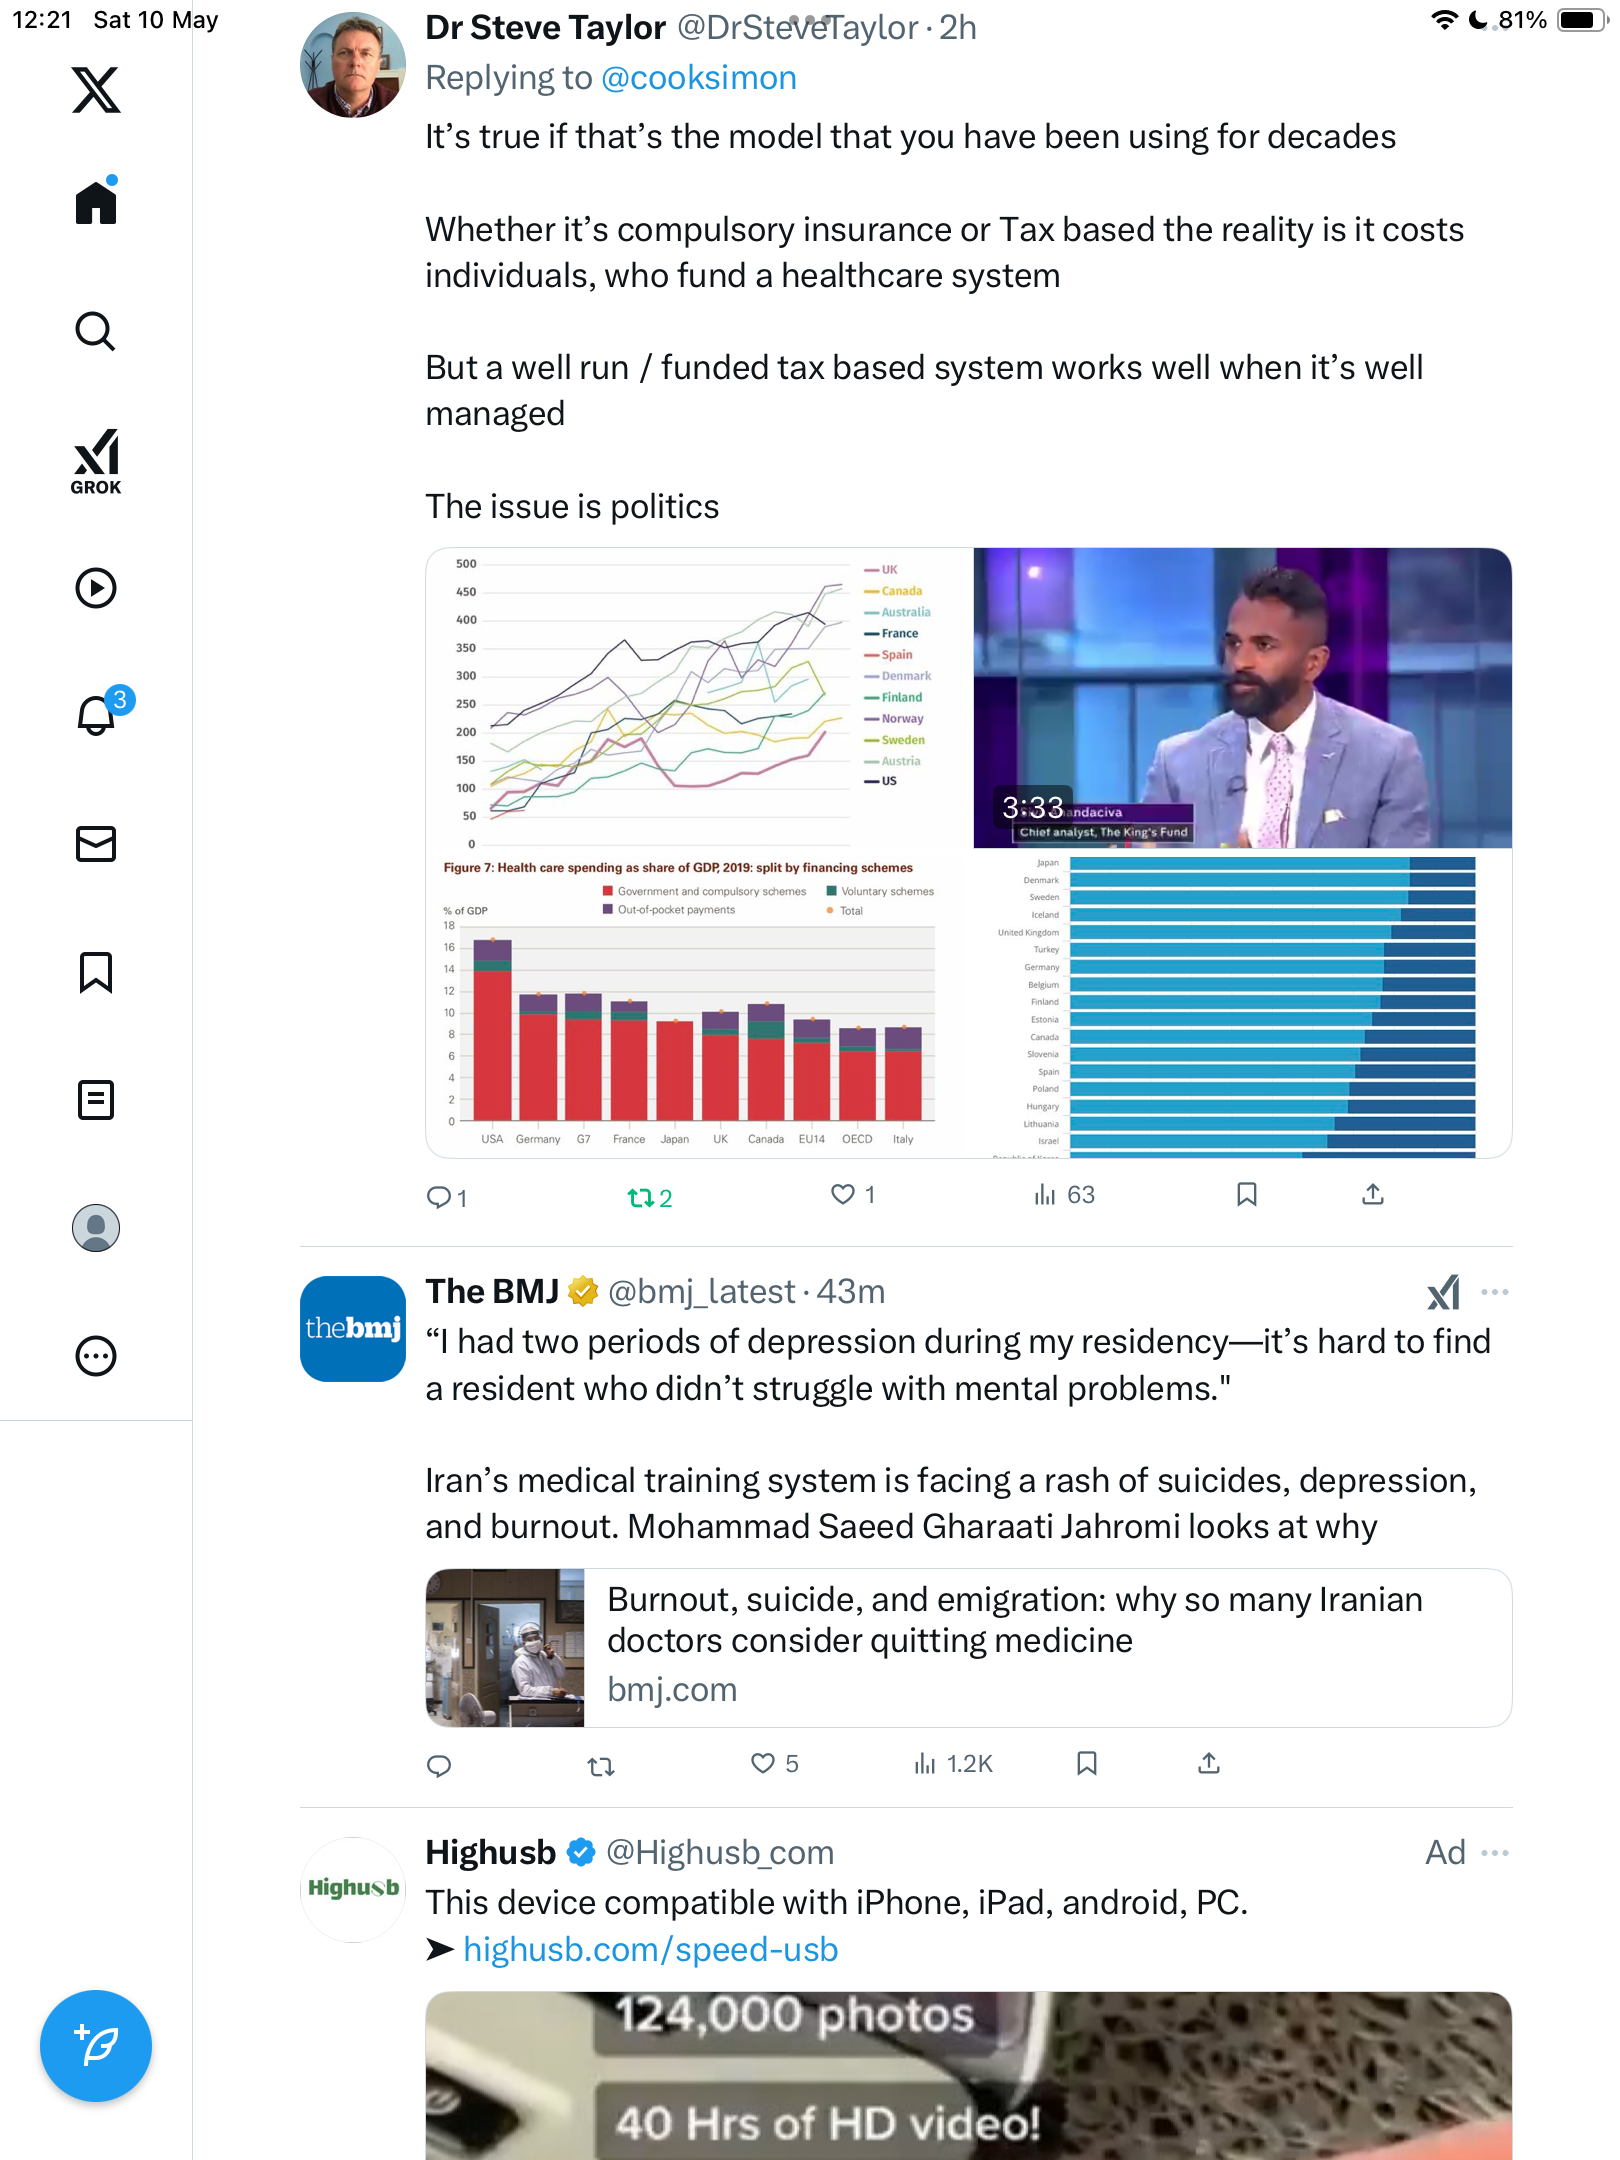Open notifications bell with 3 badge
The height and width of the screenshot is (2160, 1620).
100,713
